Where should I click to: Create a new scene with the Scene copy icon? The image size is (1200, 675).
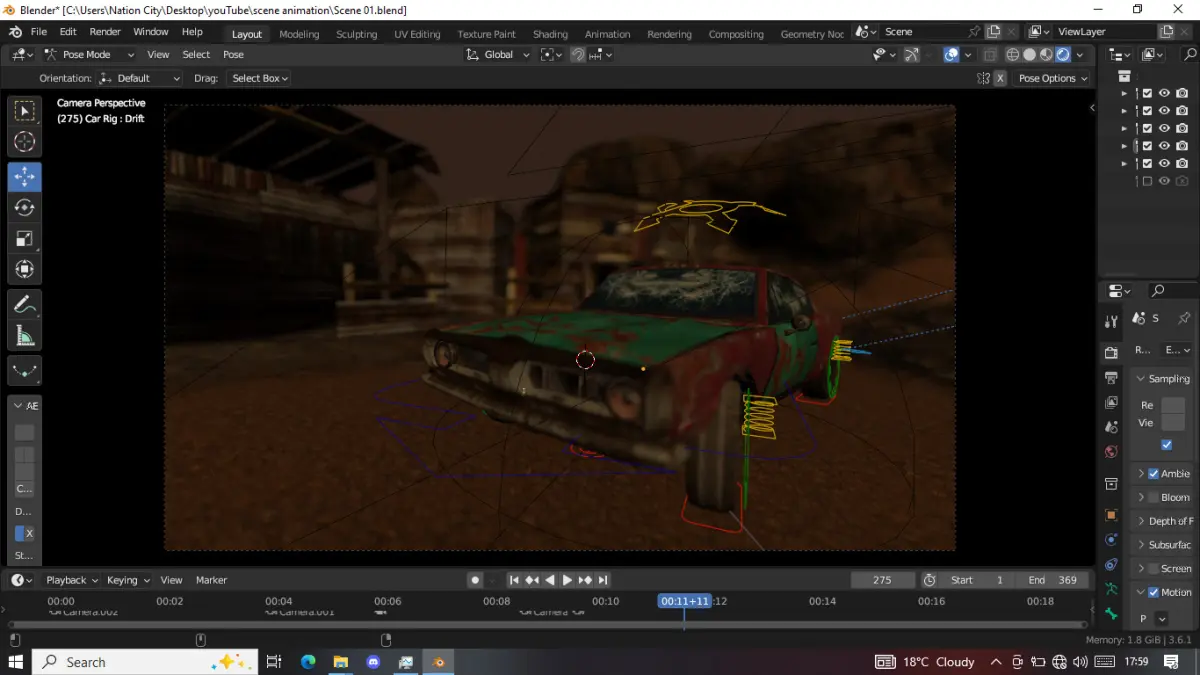[993, 32]
